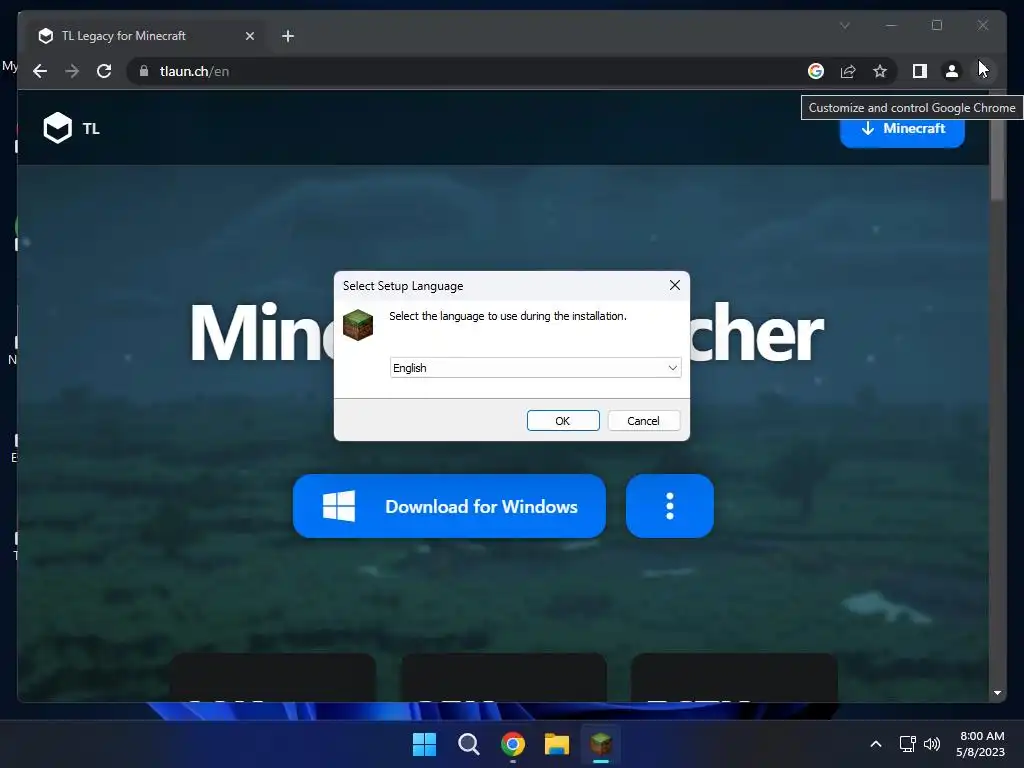Open the Windows Start menu
This screenshot has height=768, width=1024.
coord(424,744)
